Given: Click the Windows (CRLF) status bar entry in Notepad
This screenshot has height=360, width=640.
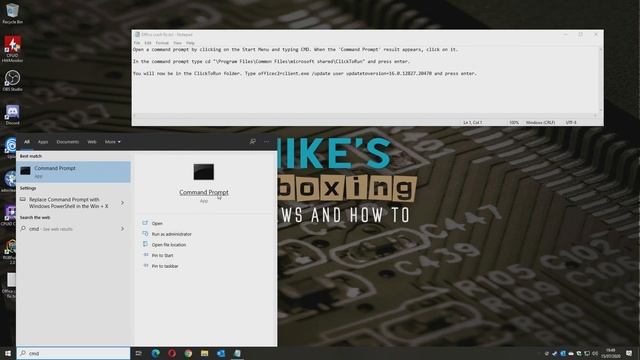Looking at the screenshot, I should click(540, 122).
